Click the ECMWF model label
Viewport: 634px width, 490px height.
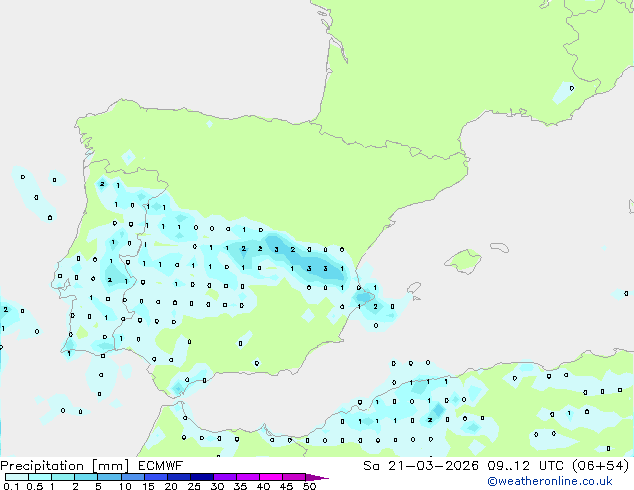161,466
